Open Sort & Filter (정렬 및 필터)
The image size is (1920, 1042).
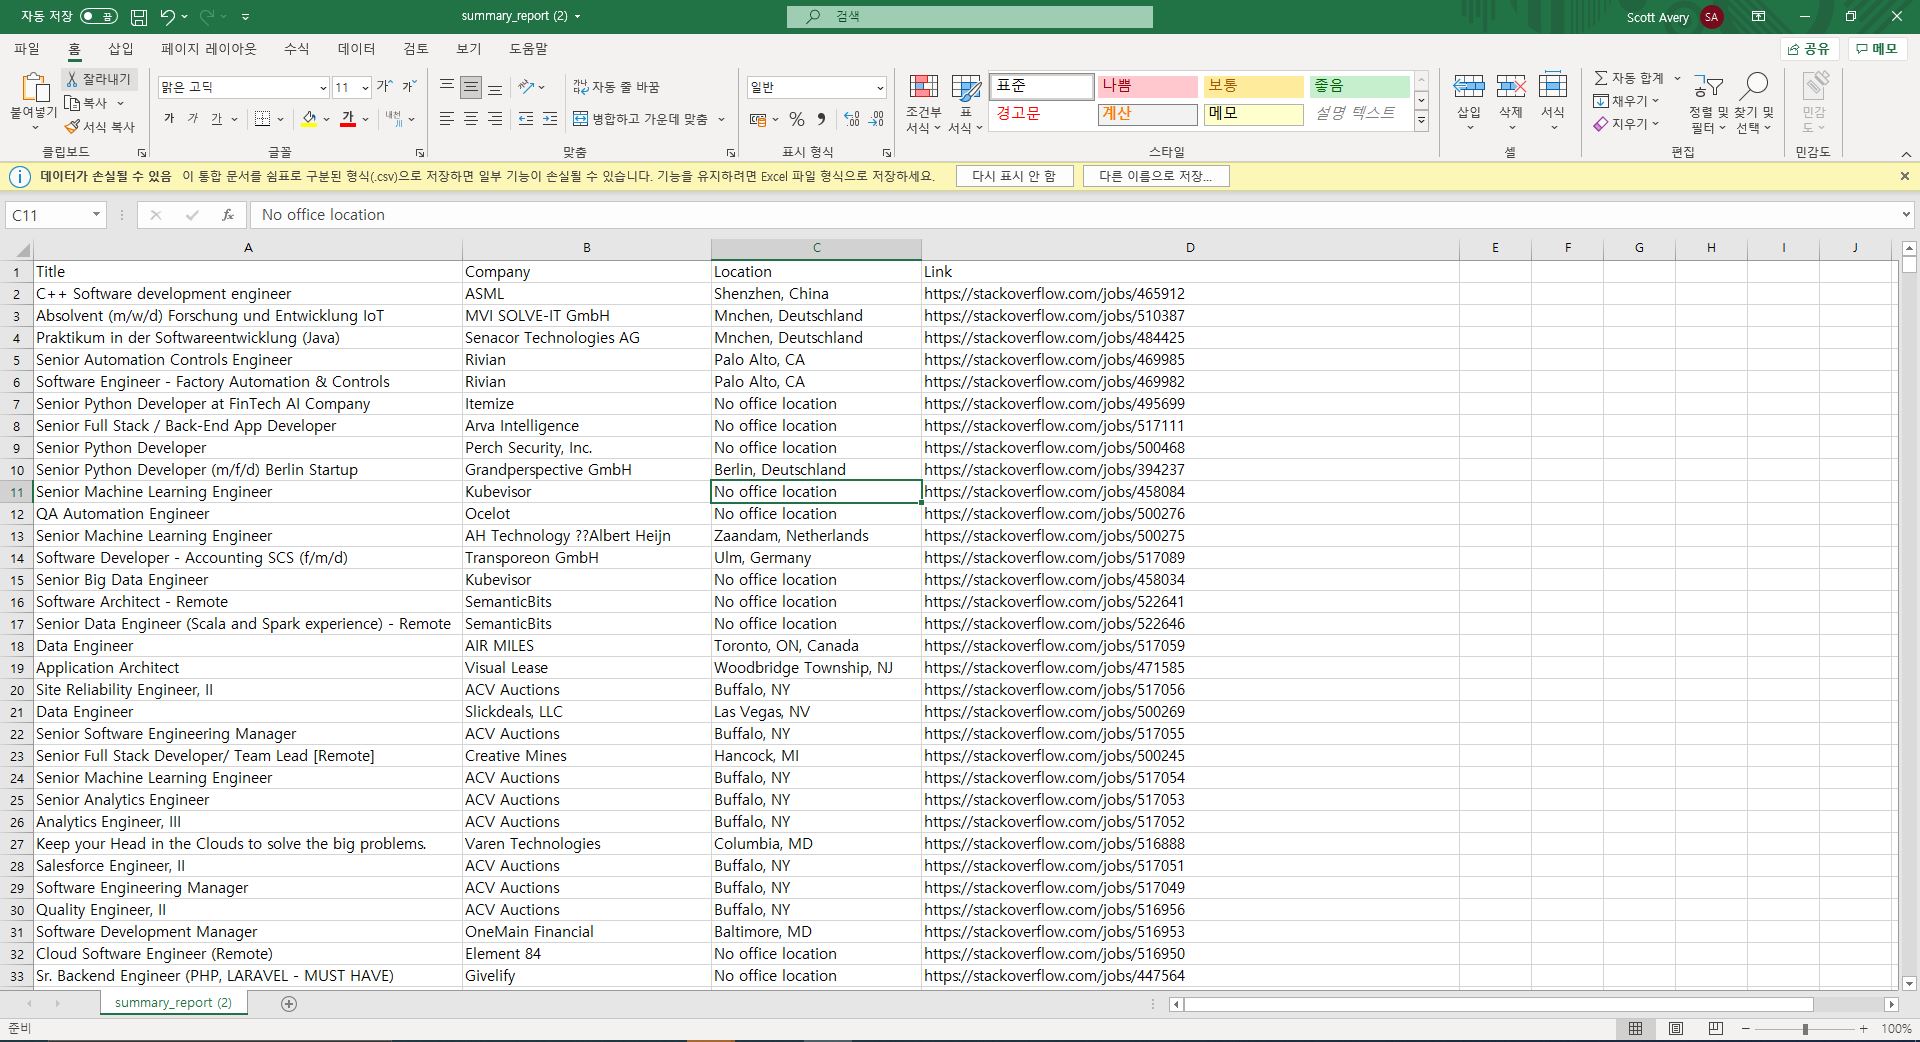click(x=1708, y=103)
